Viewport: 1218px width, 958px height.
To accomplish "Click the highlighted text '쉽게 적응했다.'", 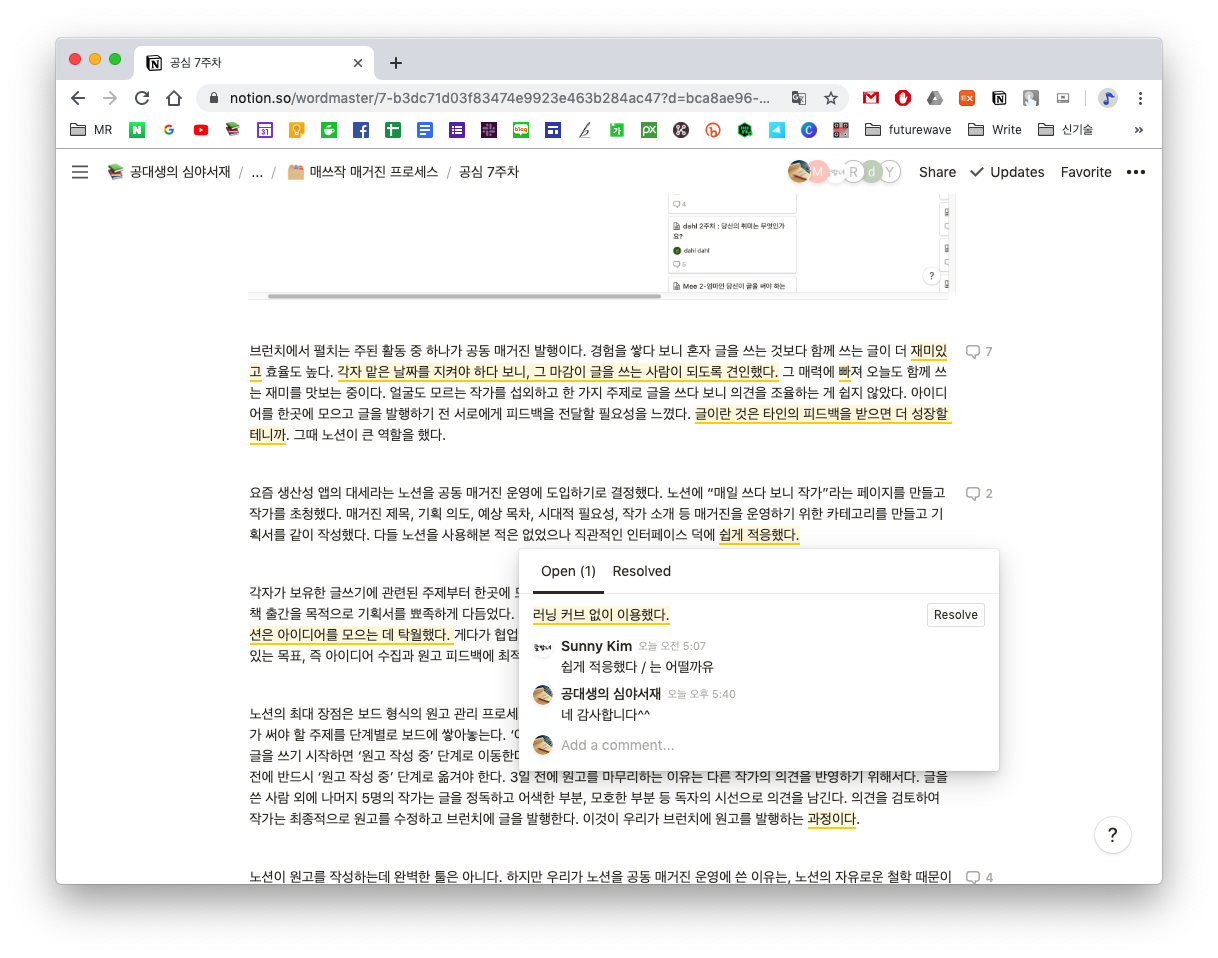I will coord(759,535).
